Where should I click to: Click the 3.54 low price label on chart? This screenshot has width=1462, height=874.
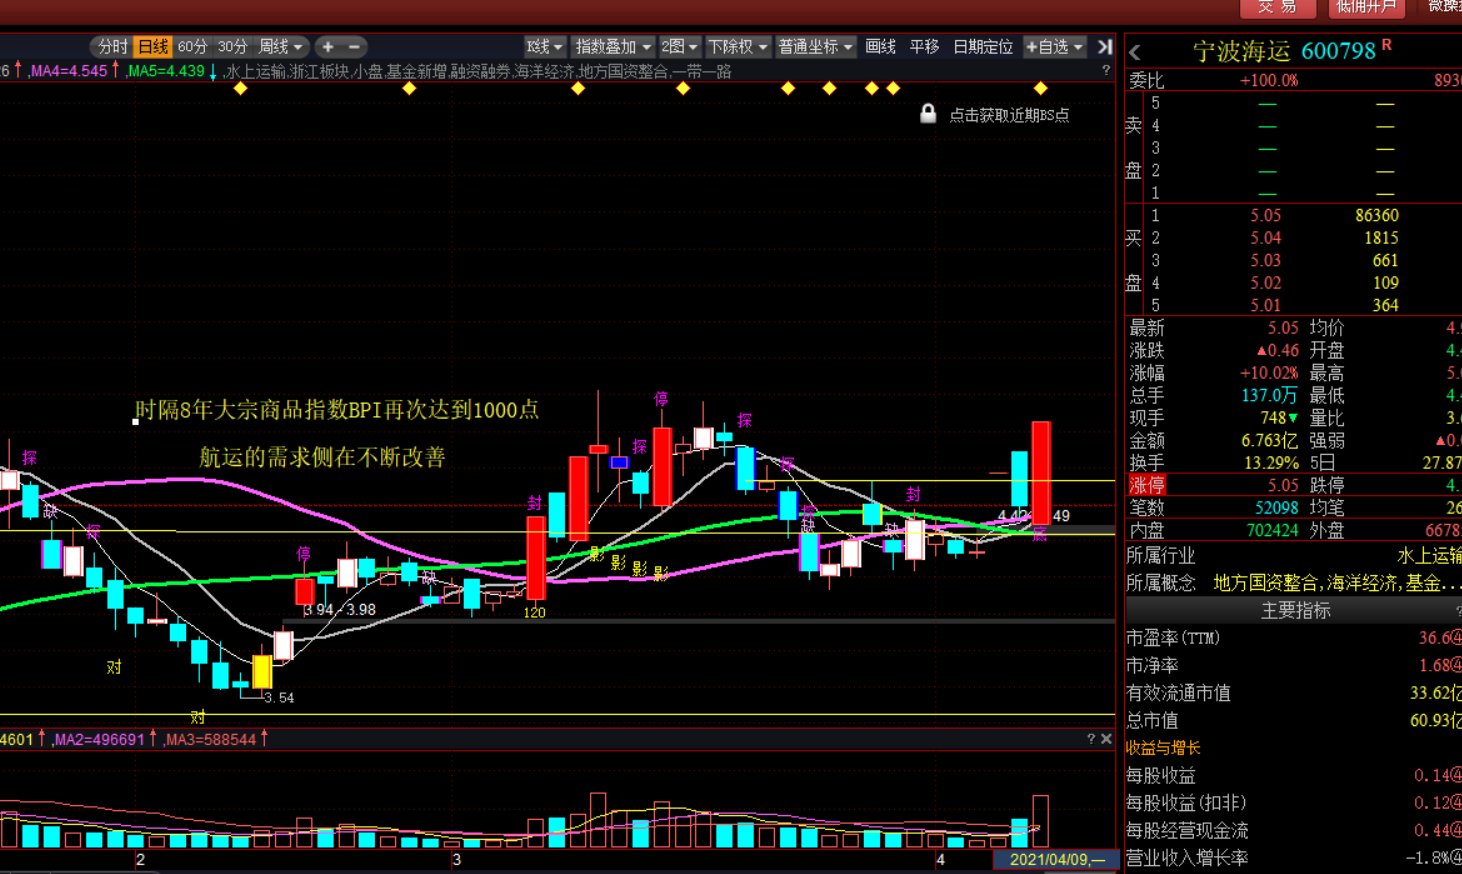279,698
